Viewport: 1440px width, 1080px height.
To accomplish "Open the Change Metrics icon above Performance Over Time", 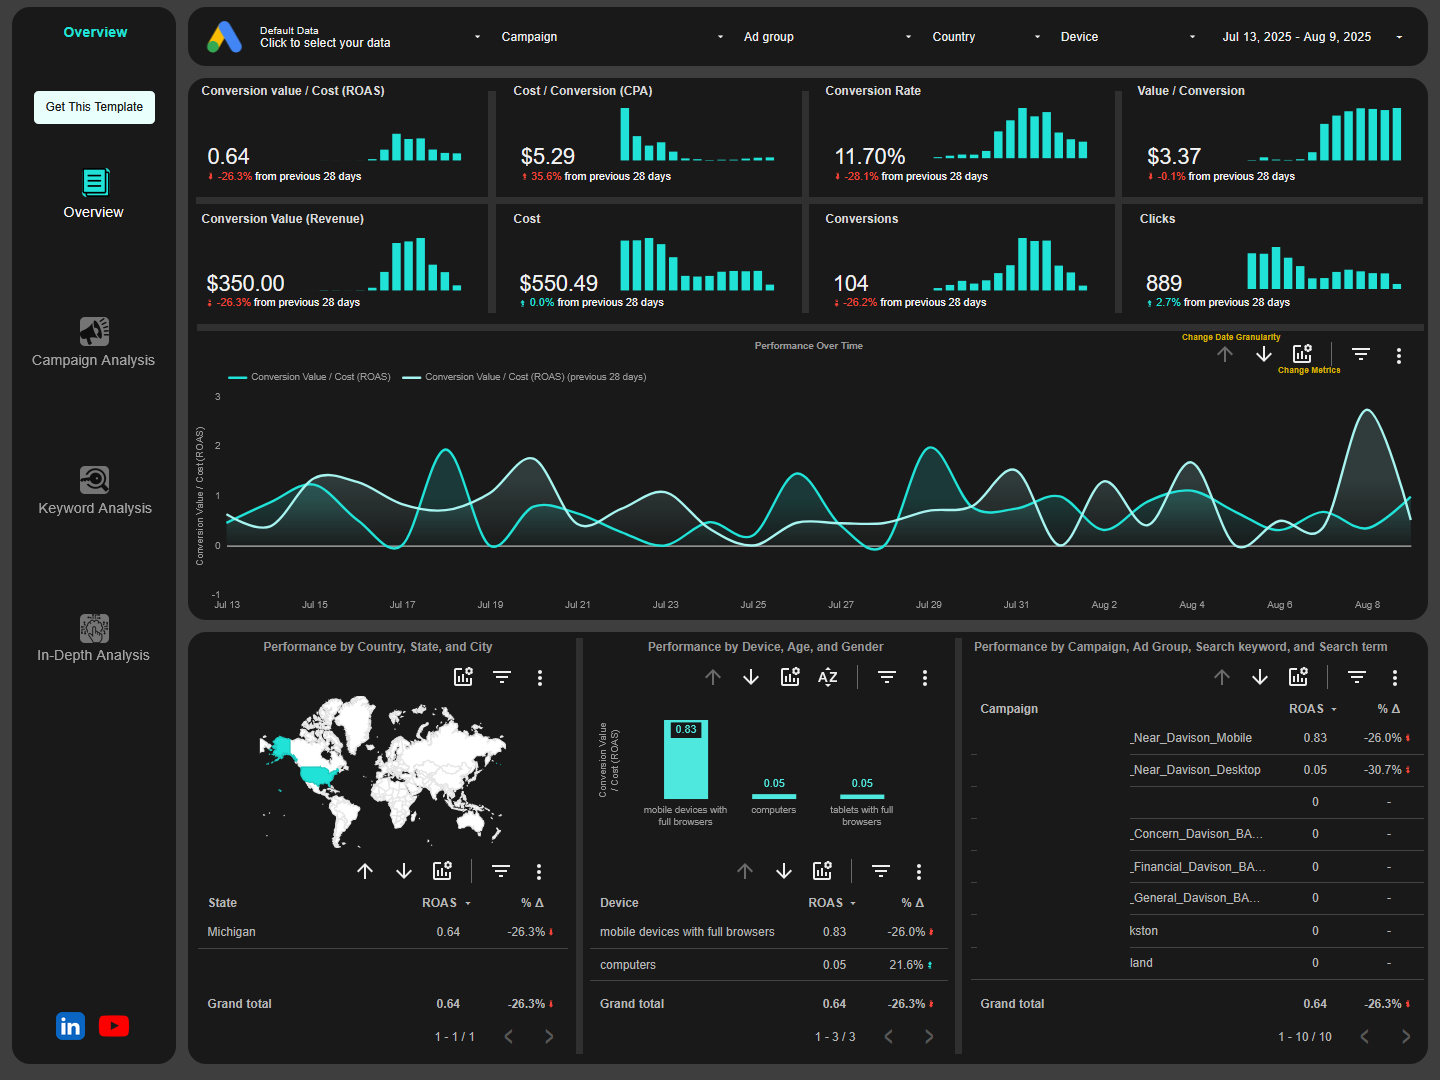I will tap(1302, 353).
